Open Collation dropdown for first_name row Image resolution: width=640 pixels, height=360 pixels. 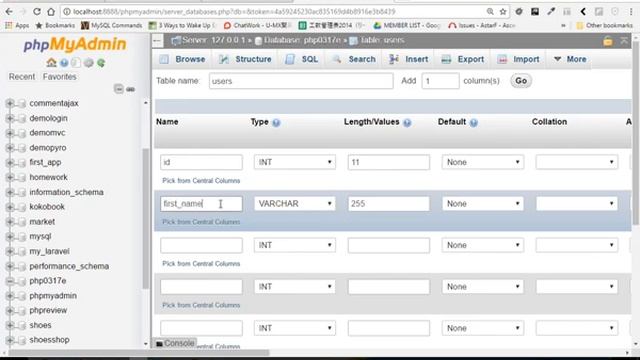coord(577,204)
